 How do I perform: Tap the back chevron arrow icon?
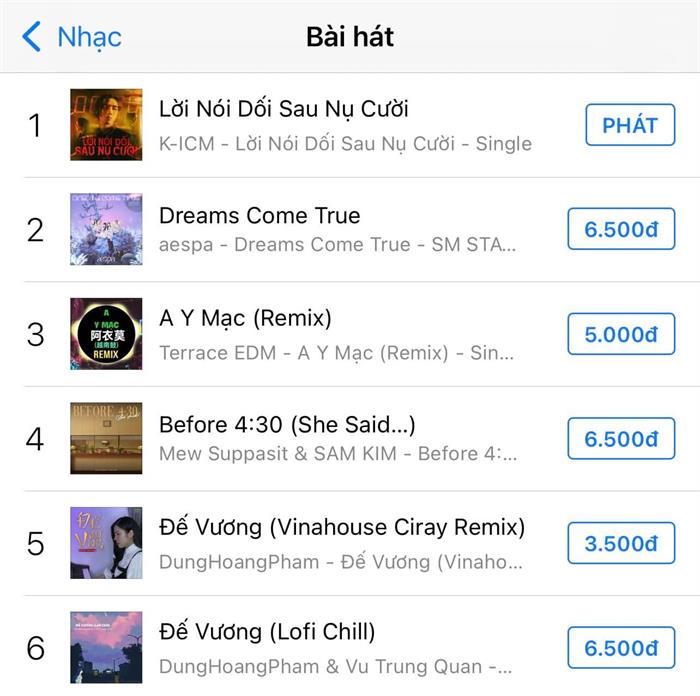[x=32, y=37]
